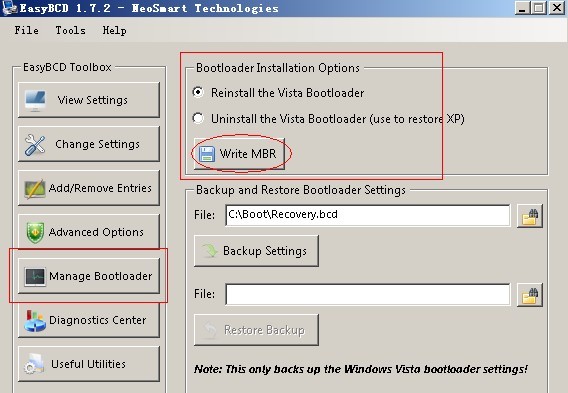This screenshot has height=393, width=568.
Task: Open the File menu
Action: coord(26,30)
